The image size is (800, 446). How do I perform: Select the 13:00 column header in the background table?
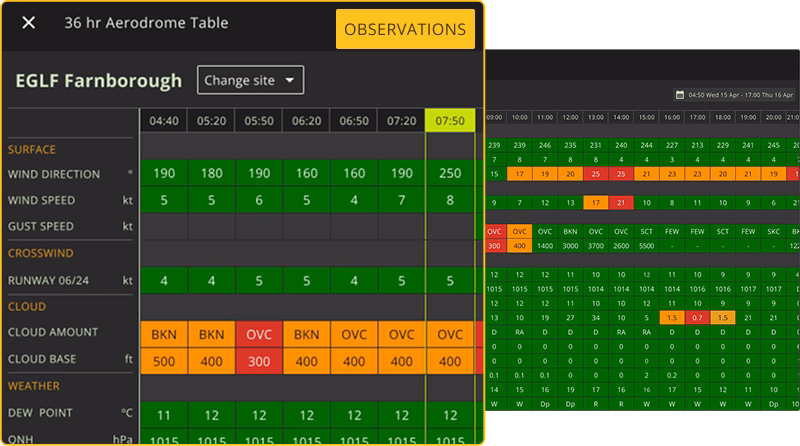[595, 117]
